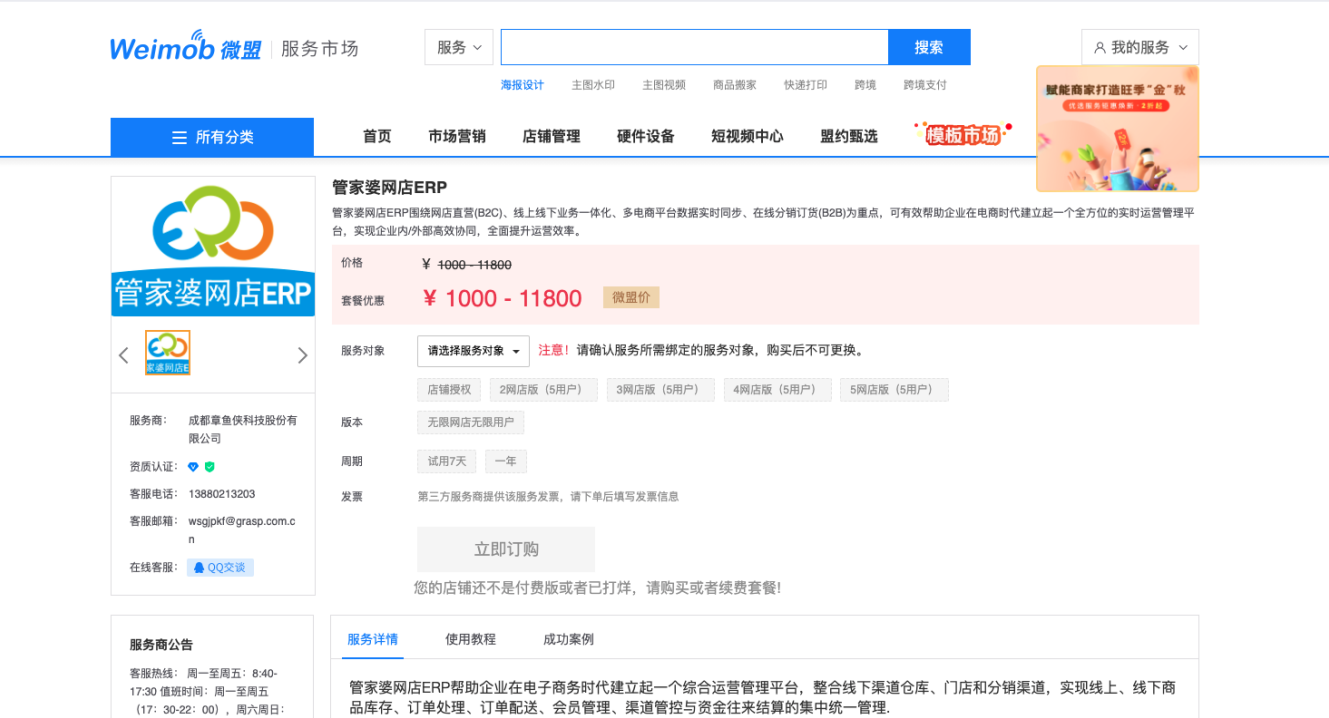The width and height of the screenshot is (1329, 718).
Task: Open the 短视频中心 nav item
Action: (747, 137)
